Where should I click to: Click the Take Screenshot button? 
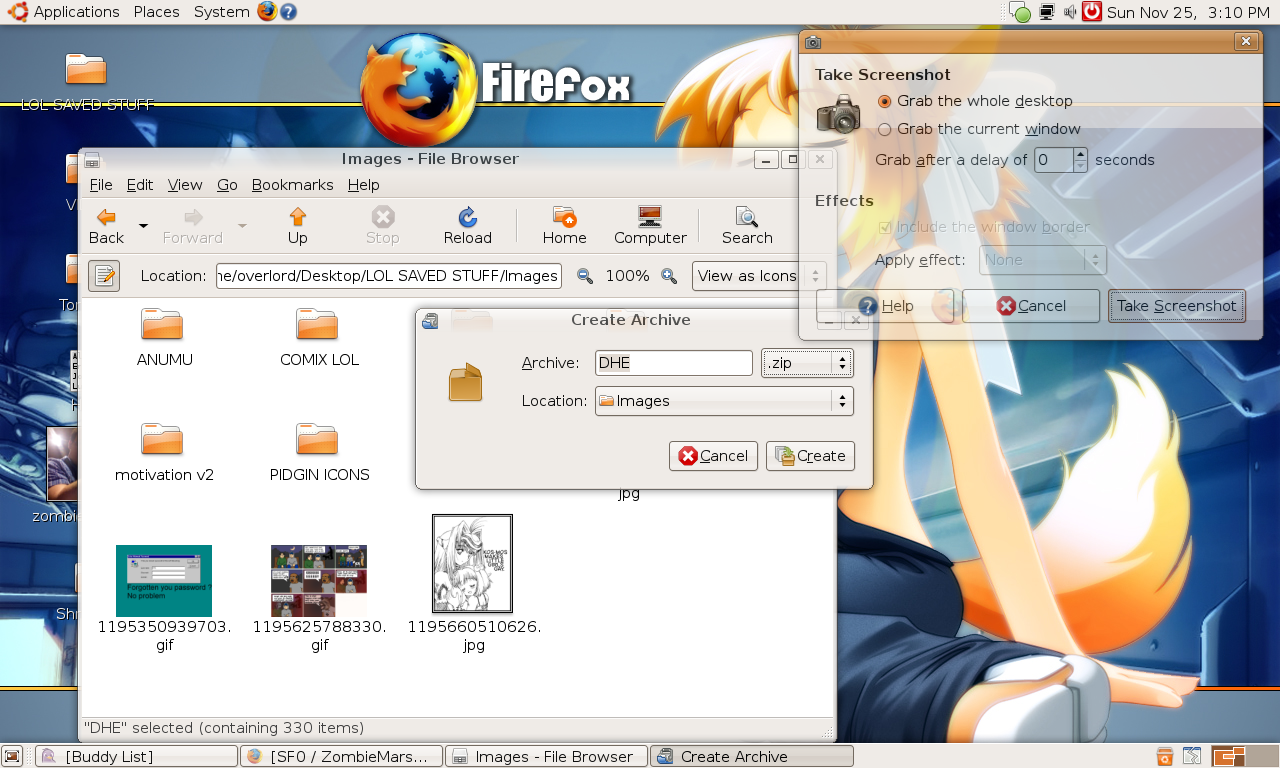[1176, 306]
